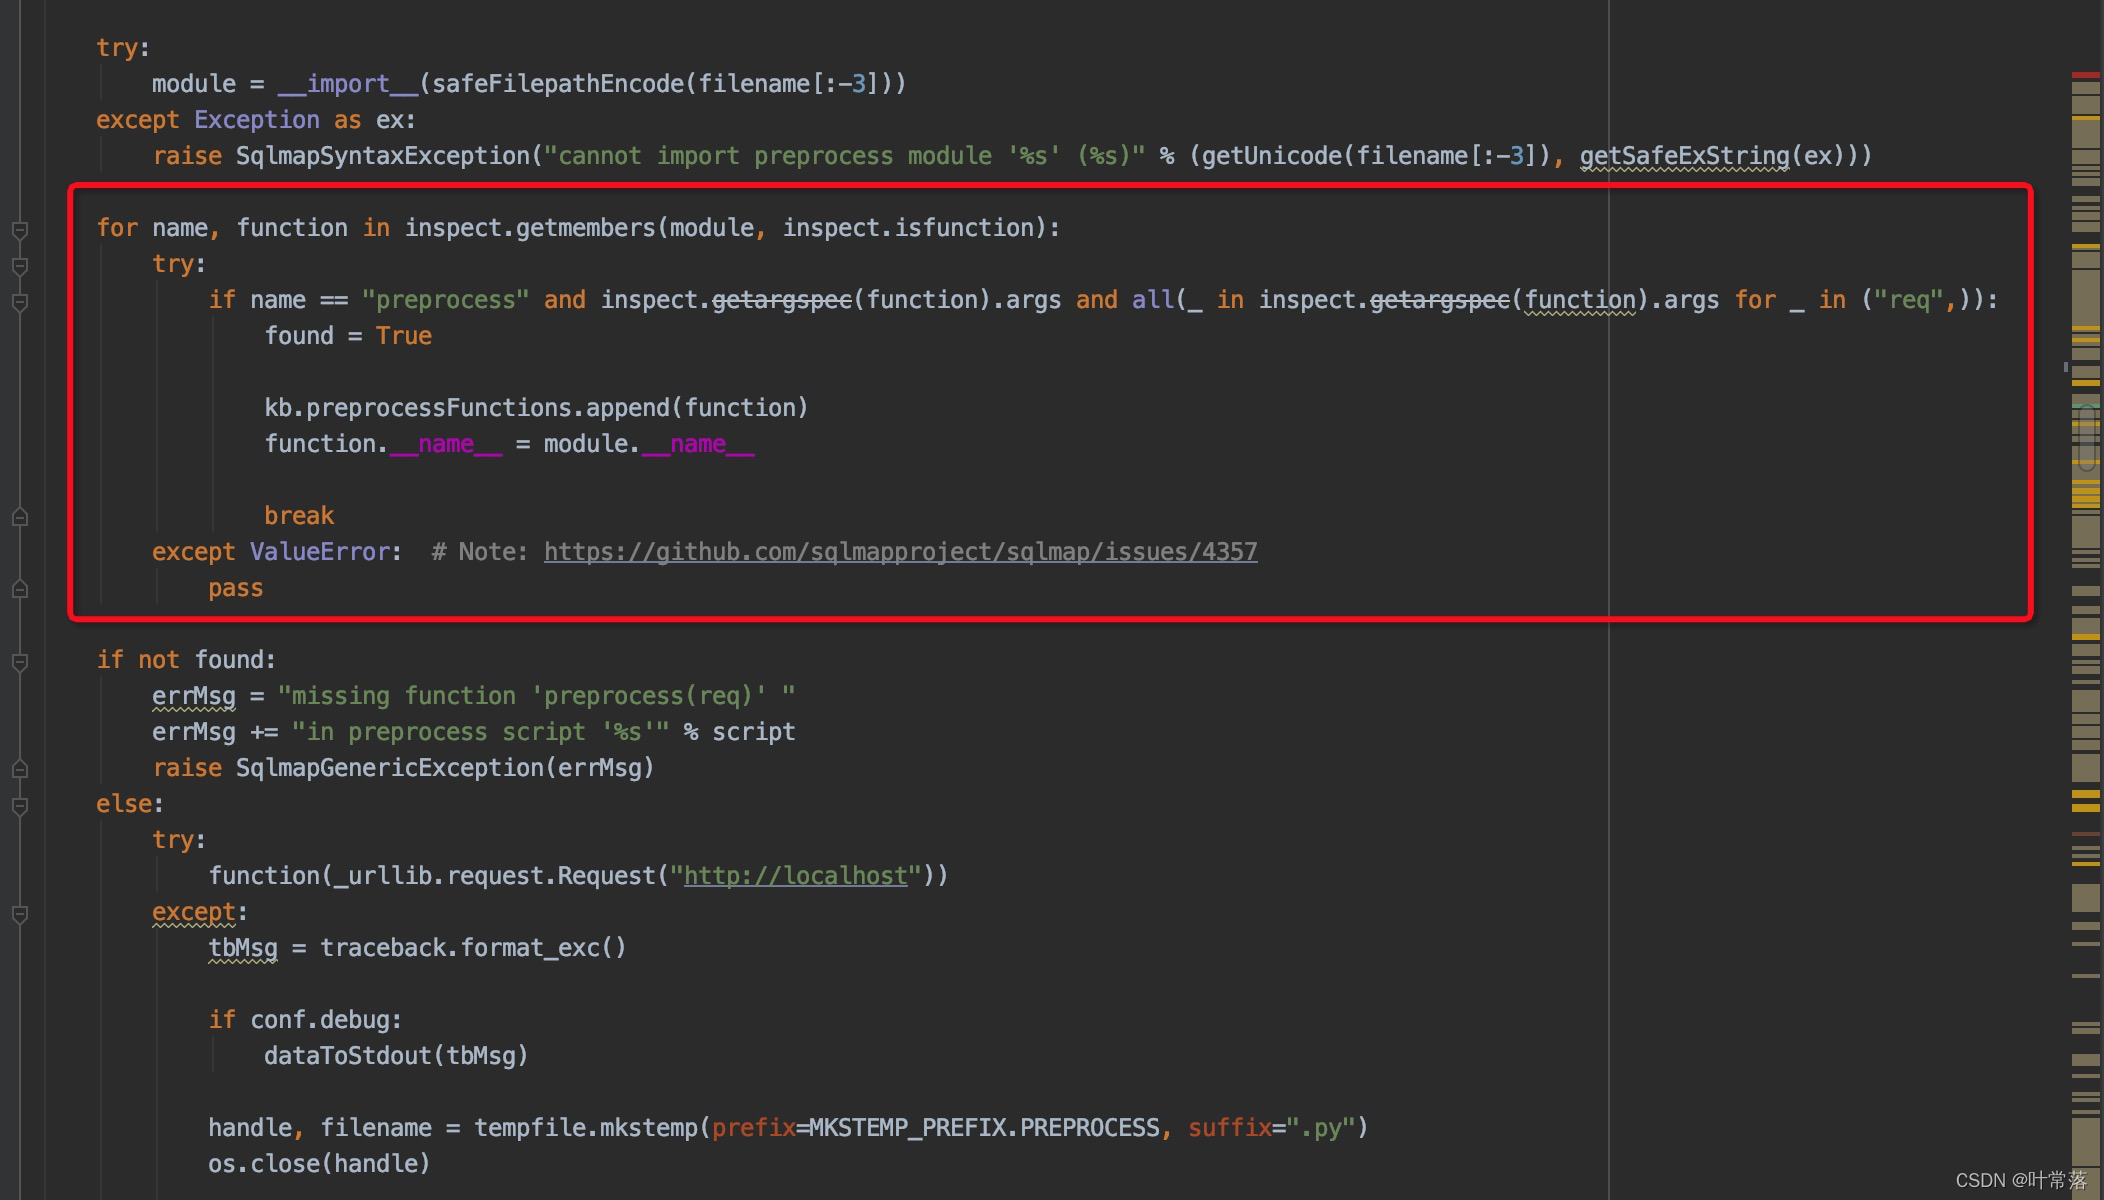The image size is (2104, 1200).
Task: Click 'tempfile.mkstemp' call
Action: [x=585, y=1128]
